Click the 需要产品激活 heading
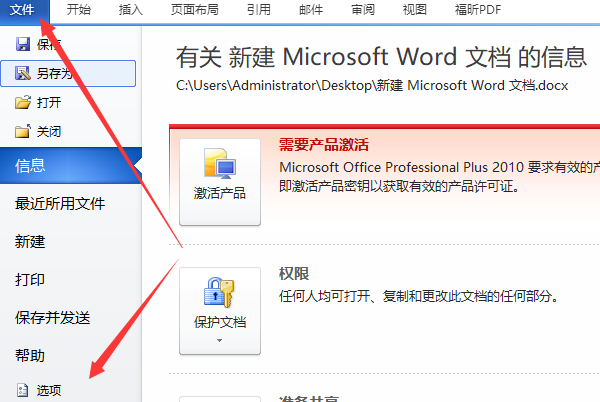This screenshot has height=402, width=600. pos(324,145)
